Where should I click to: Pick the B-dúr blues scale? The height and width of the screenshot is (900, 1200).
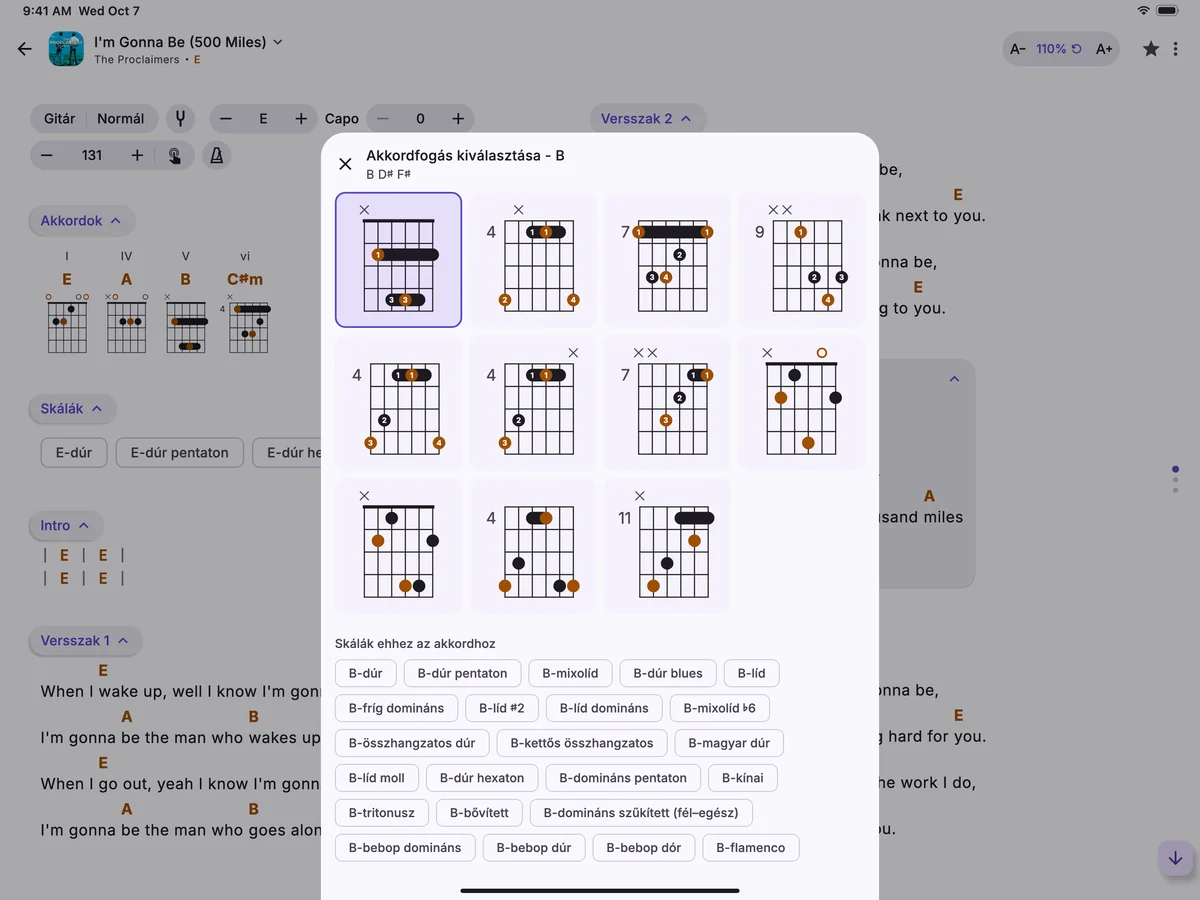pos(668,673)
